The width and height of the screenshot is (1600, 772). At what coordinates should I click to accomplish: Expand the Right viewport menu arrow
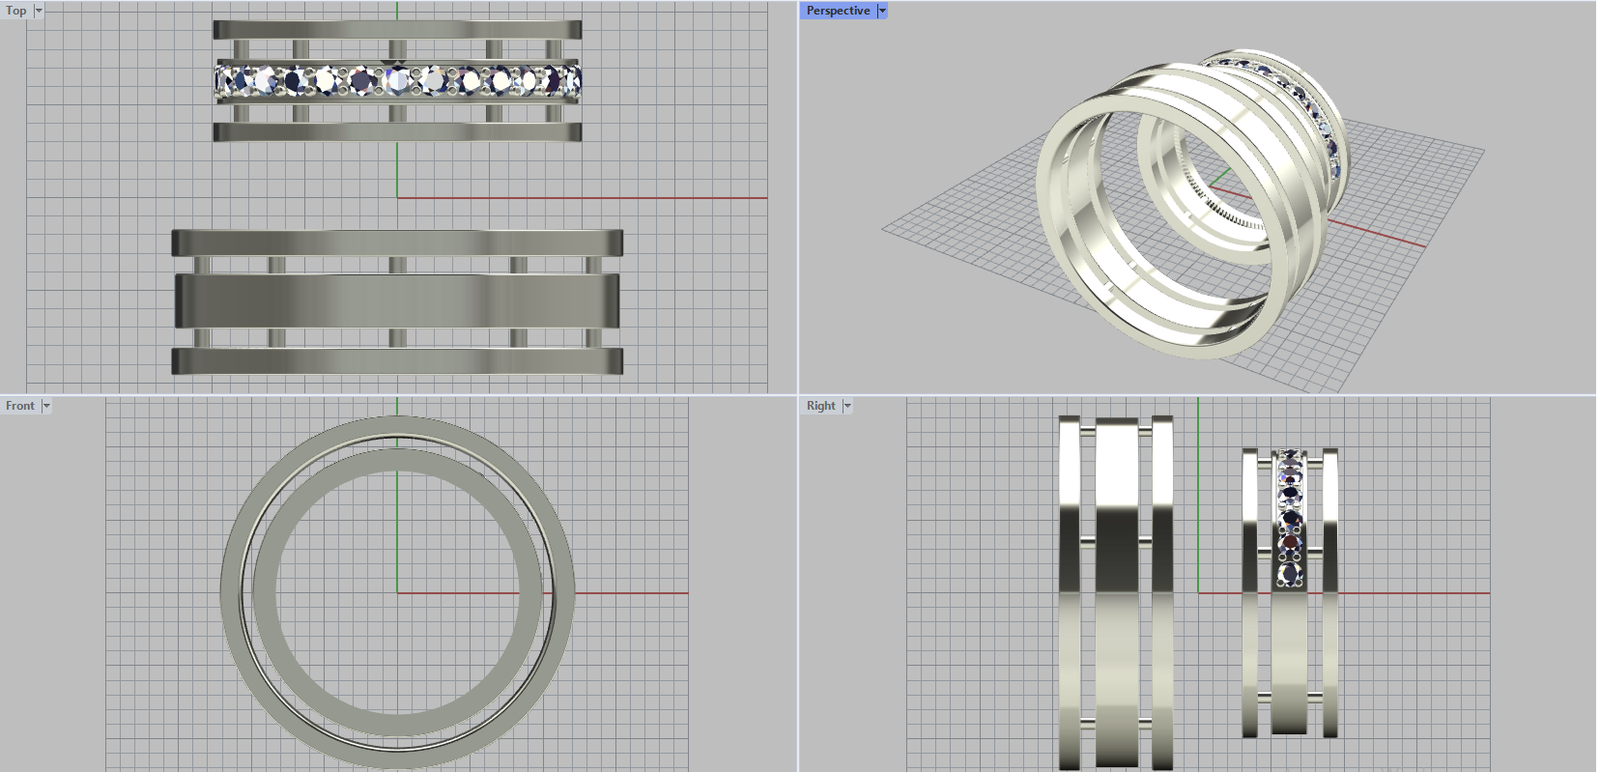tap(847, 406)
